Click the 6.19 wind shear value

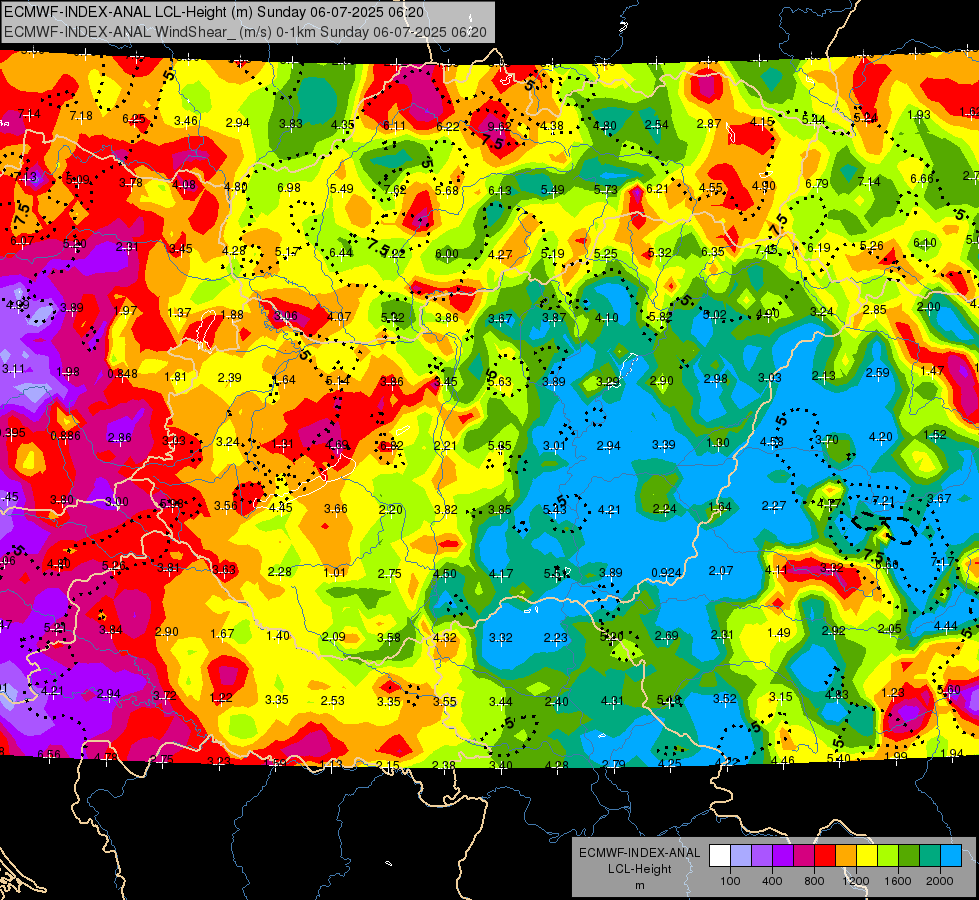819,248
